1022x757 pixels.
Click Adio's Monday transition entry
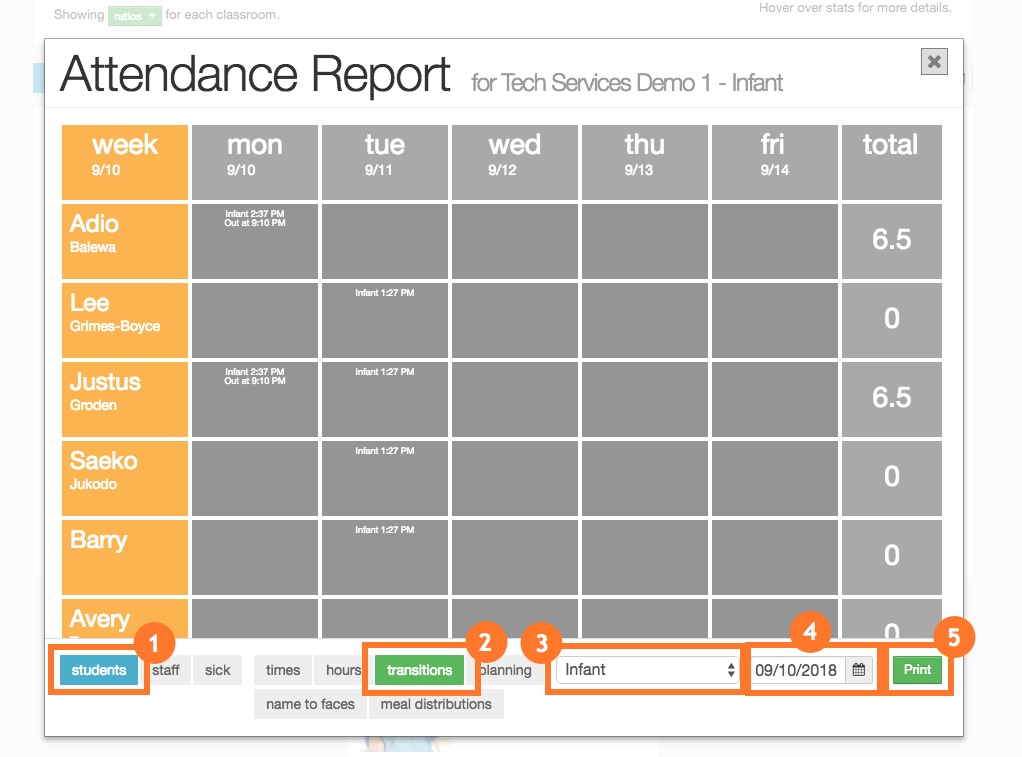coord(255,218)
